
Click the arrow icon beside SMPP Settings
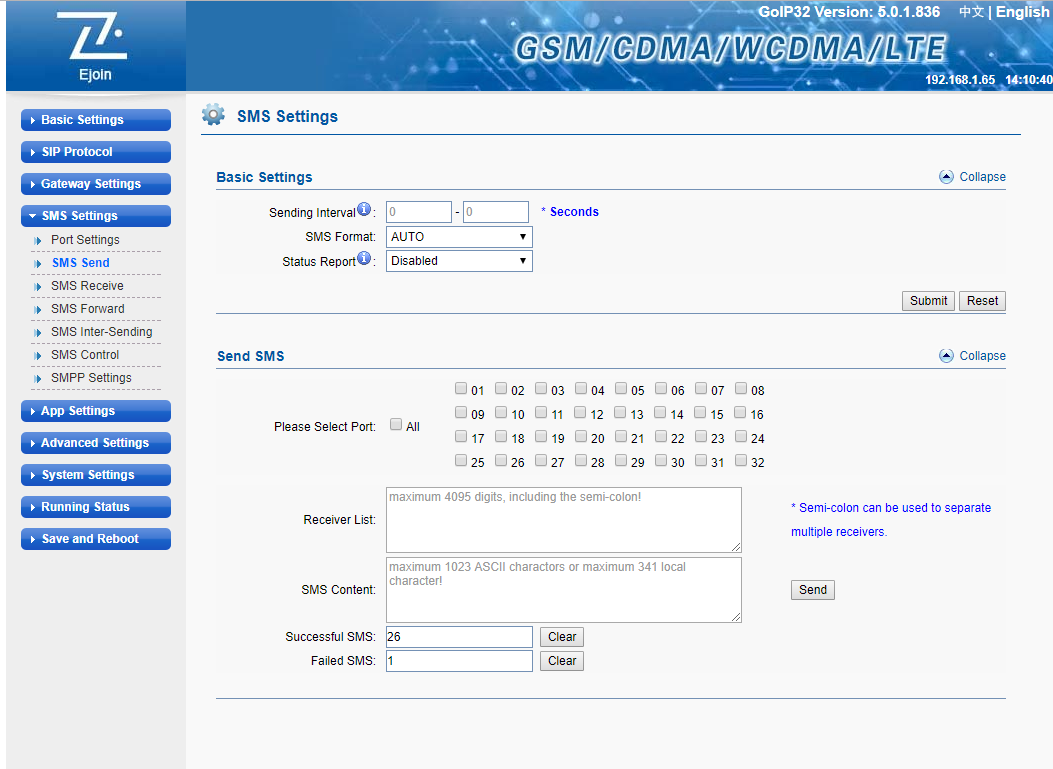click(38, 379)
